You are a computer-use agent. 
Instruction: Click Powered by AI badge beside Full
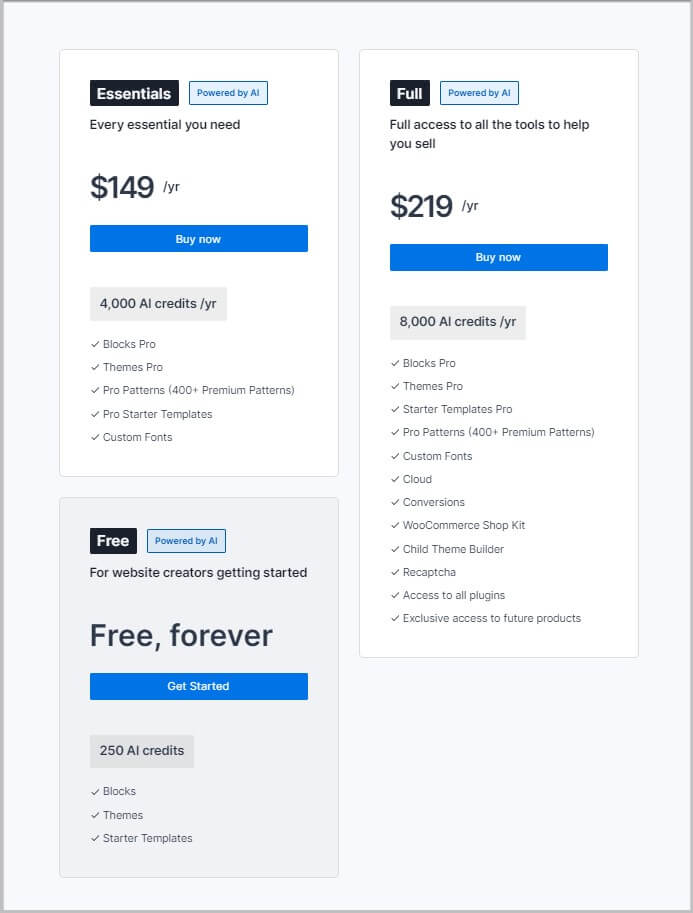[479, 93]
